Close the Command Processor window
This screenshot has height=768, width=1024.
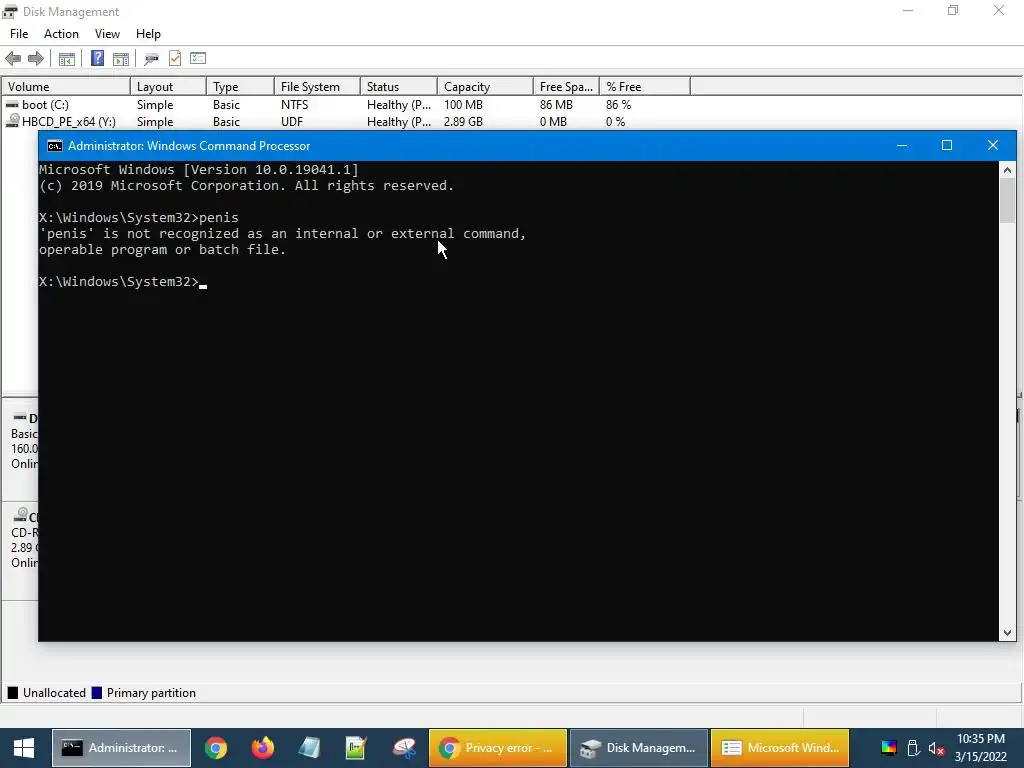[x=993, y=145]
